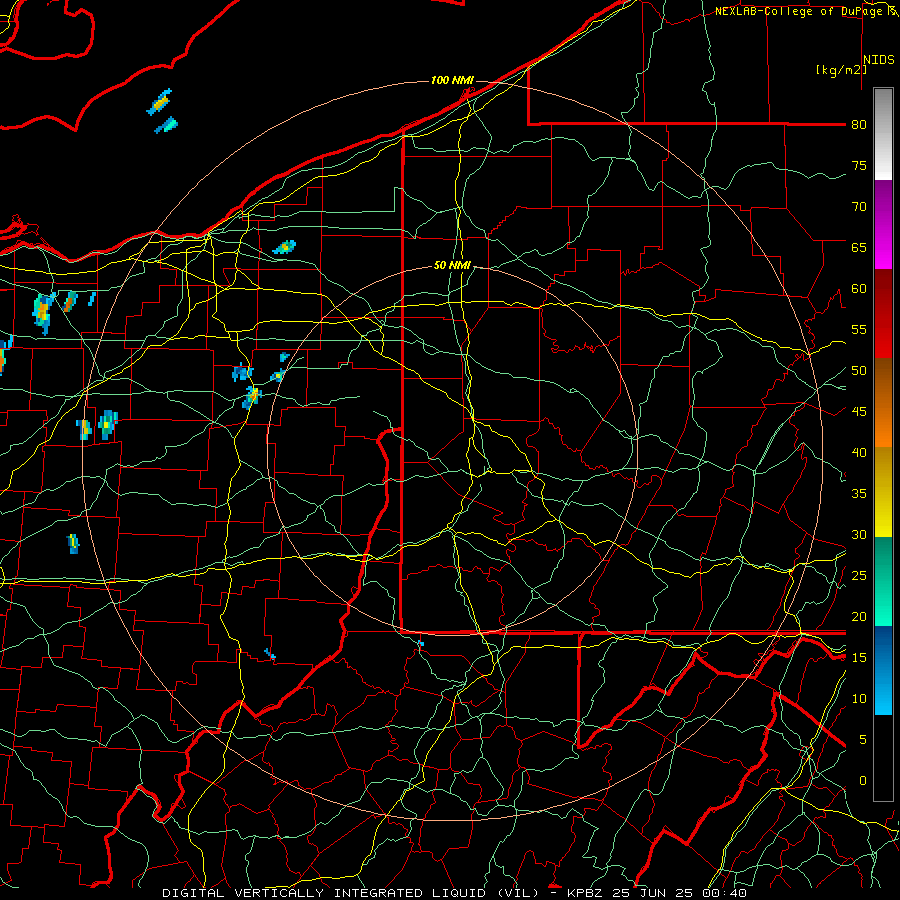900x900 pixels.
Task: Select the yellow segment of the color bar
Action: pyautogui.click(x=883, y=492)
